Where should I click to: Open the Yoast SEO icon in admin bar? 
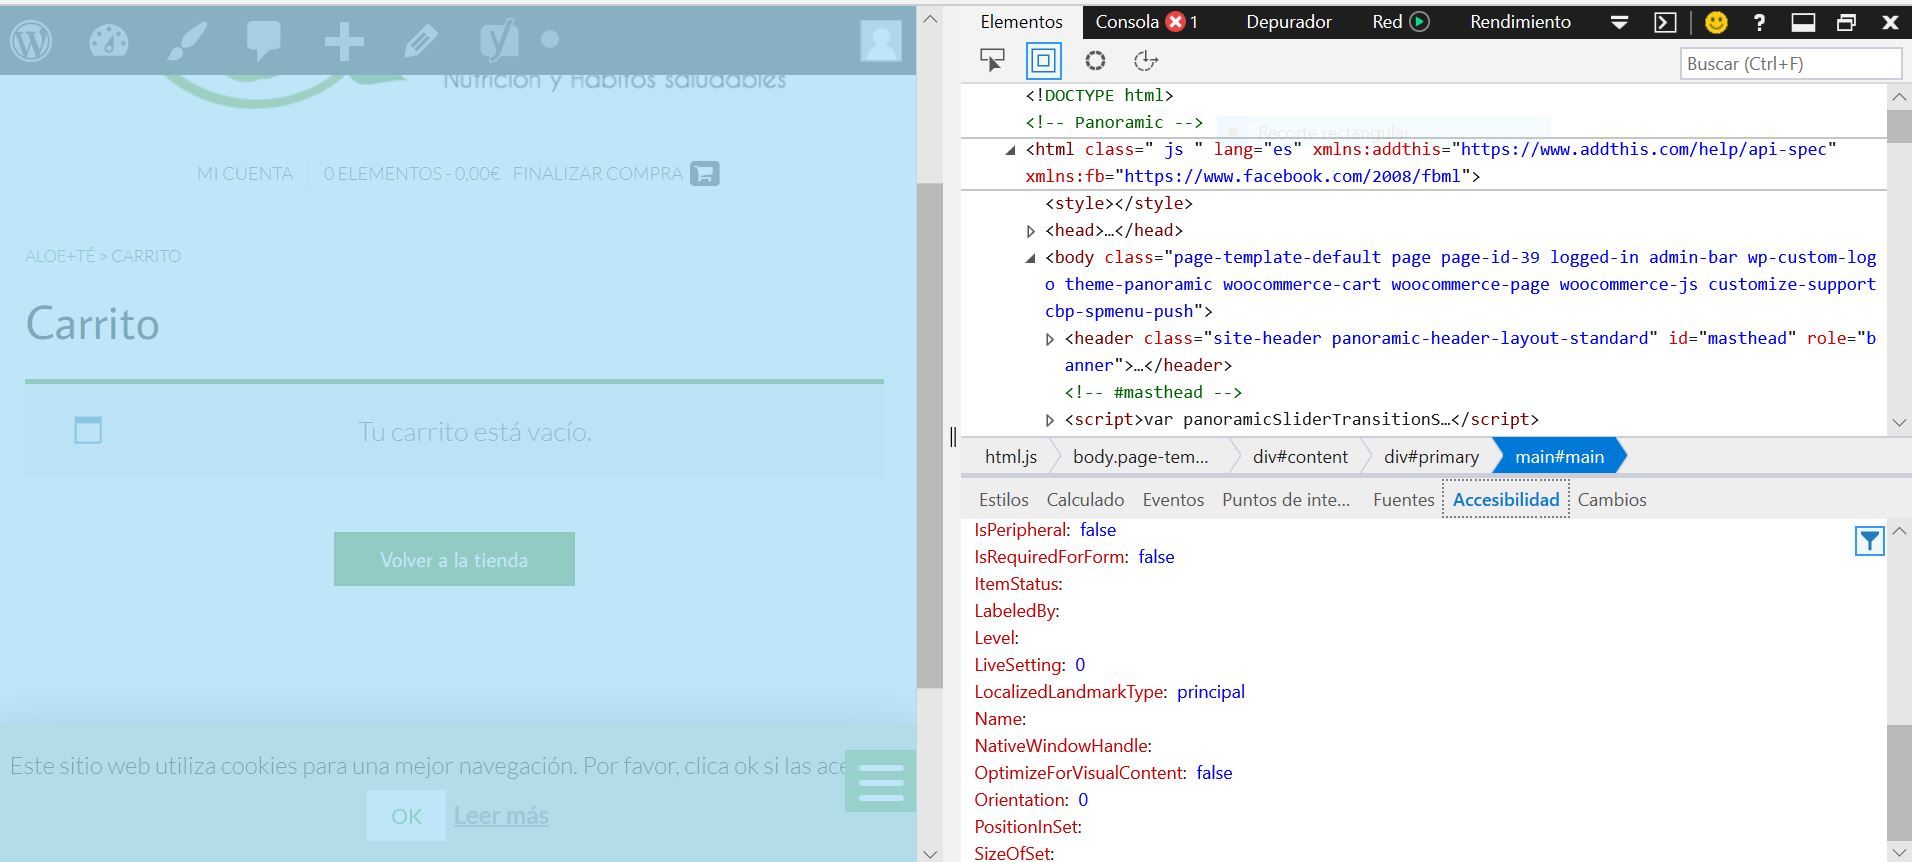tap(499, 40)
